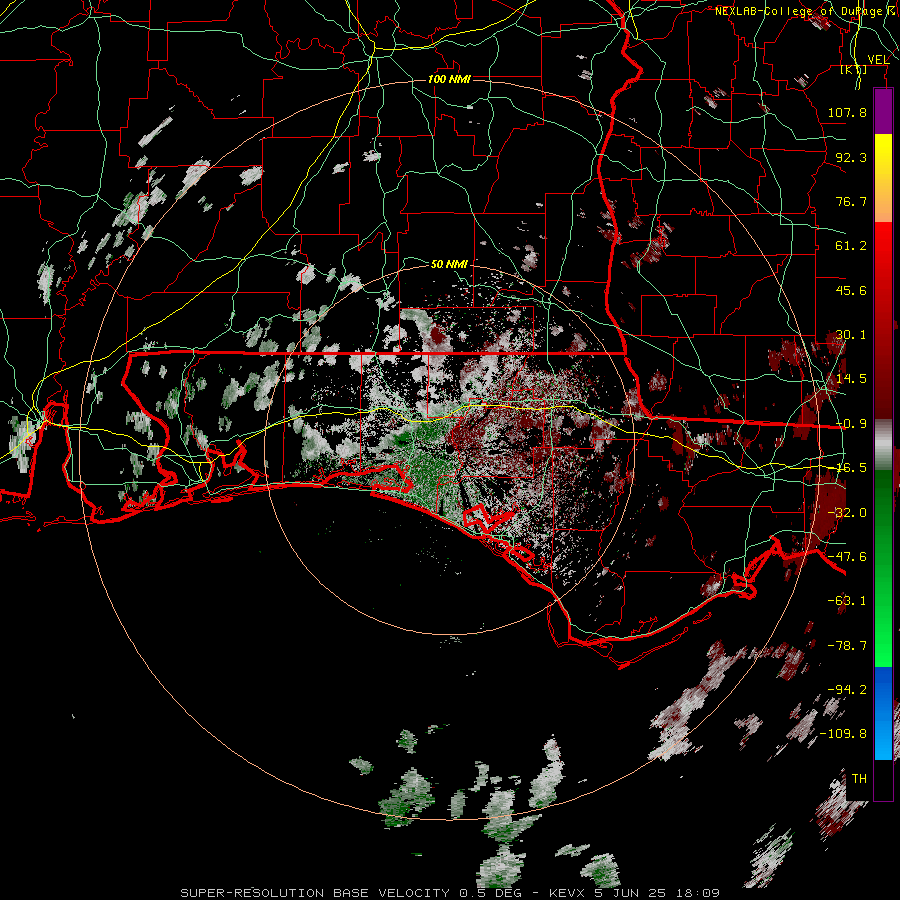
Task: Select the 14.5 scale value
Action: (851, 379)
